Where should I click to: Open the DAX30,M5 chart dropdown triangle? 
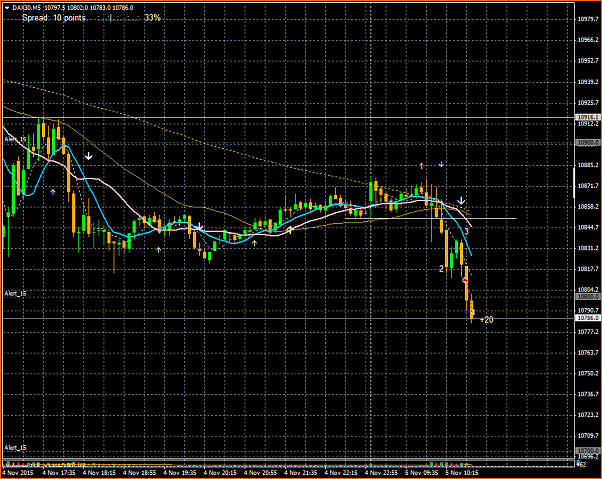tap(7, 8)
